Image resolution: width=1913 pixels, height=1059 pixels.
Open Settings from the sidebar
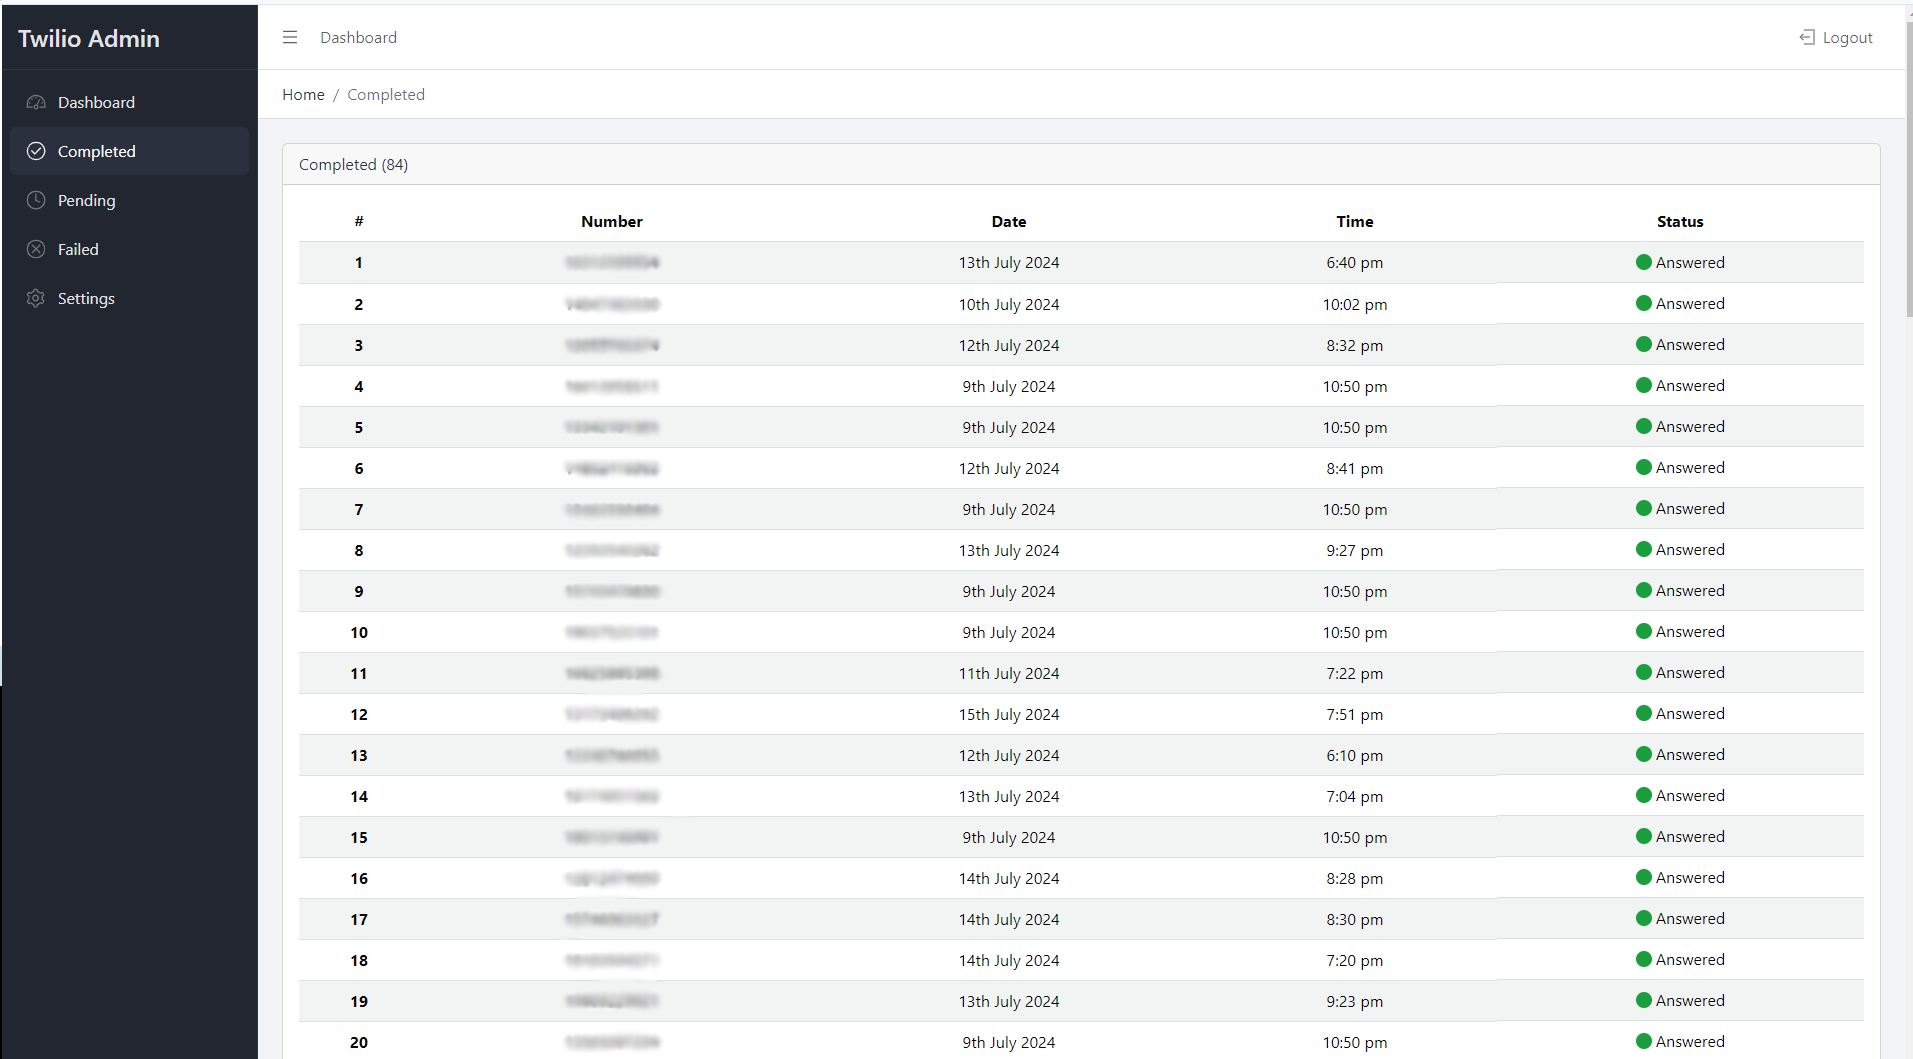(130, 298)
